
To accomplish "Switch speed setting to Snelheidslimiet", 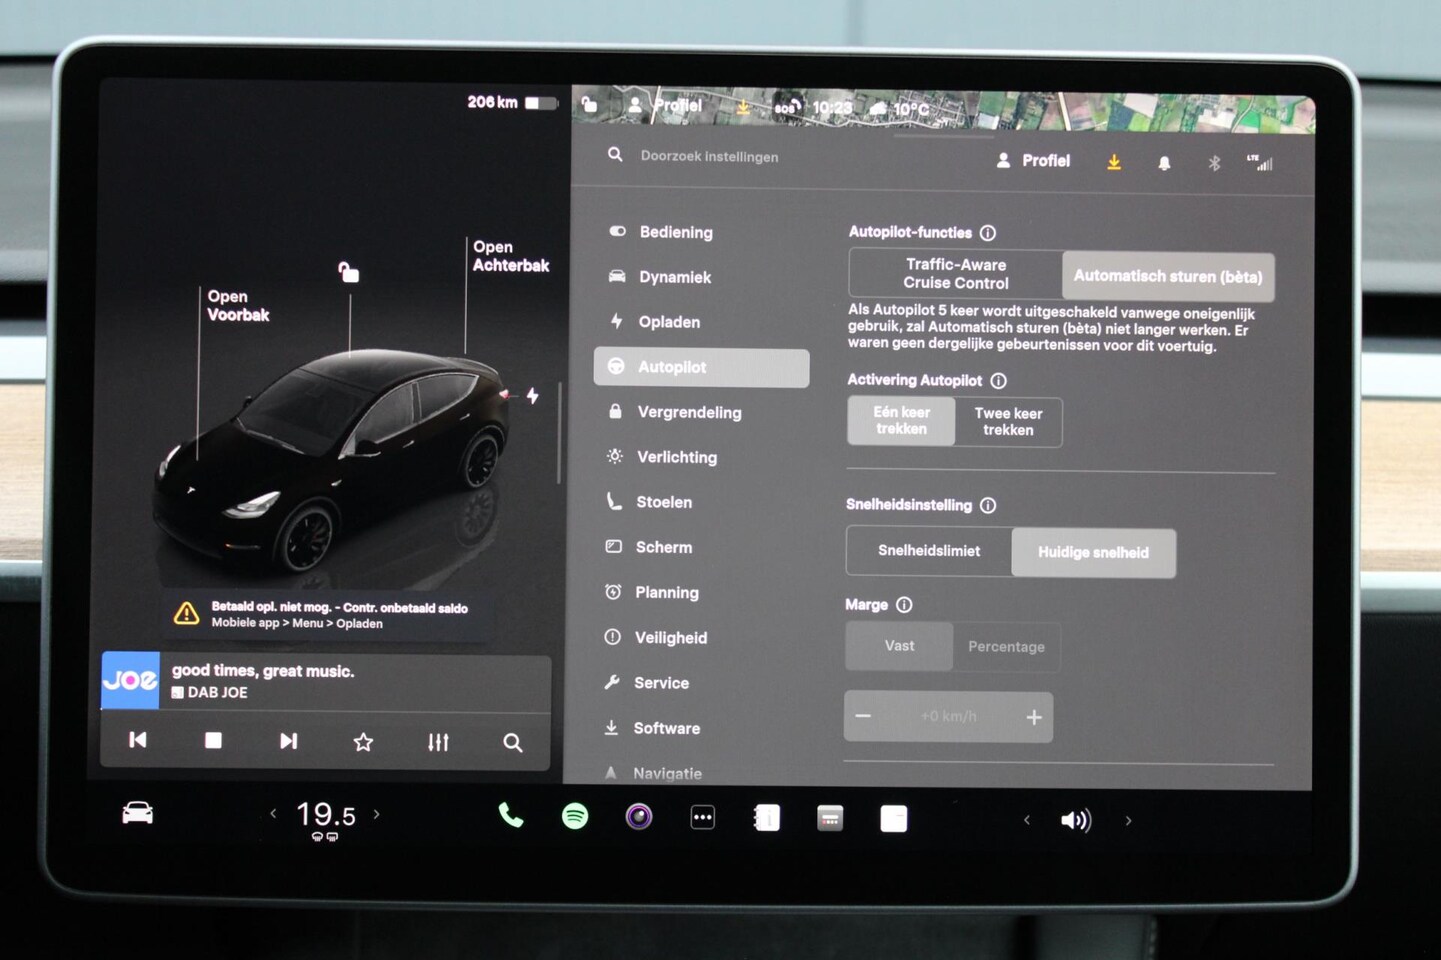I will coord(929,551).
